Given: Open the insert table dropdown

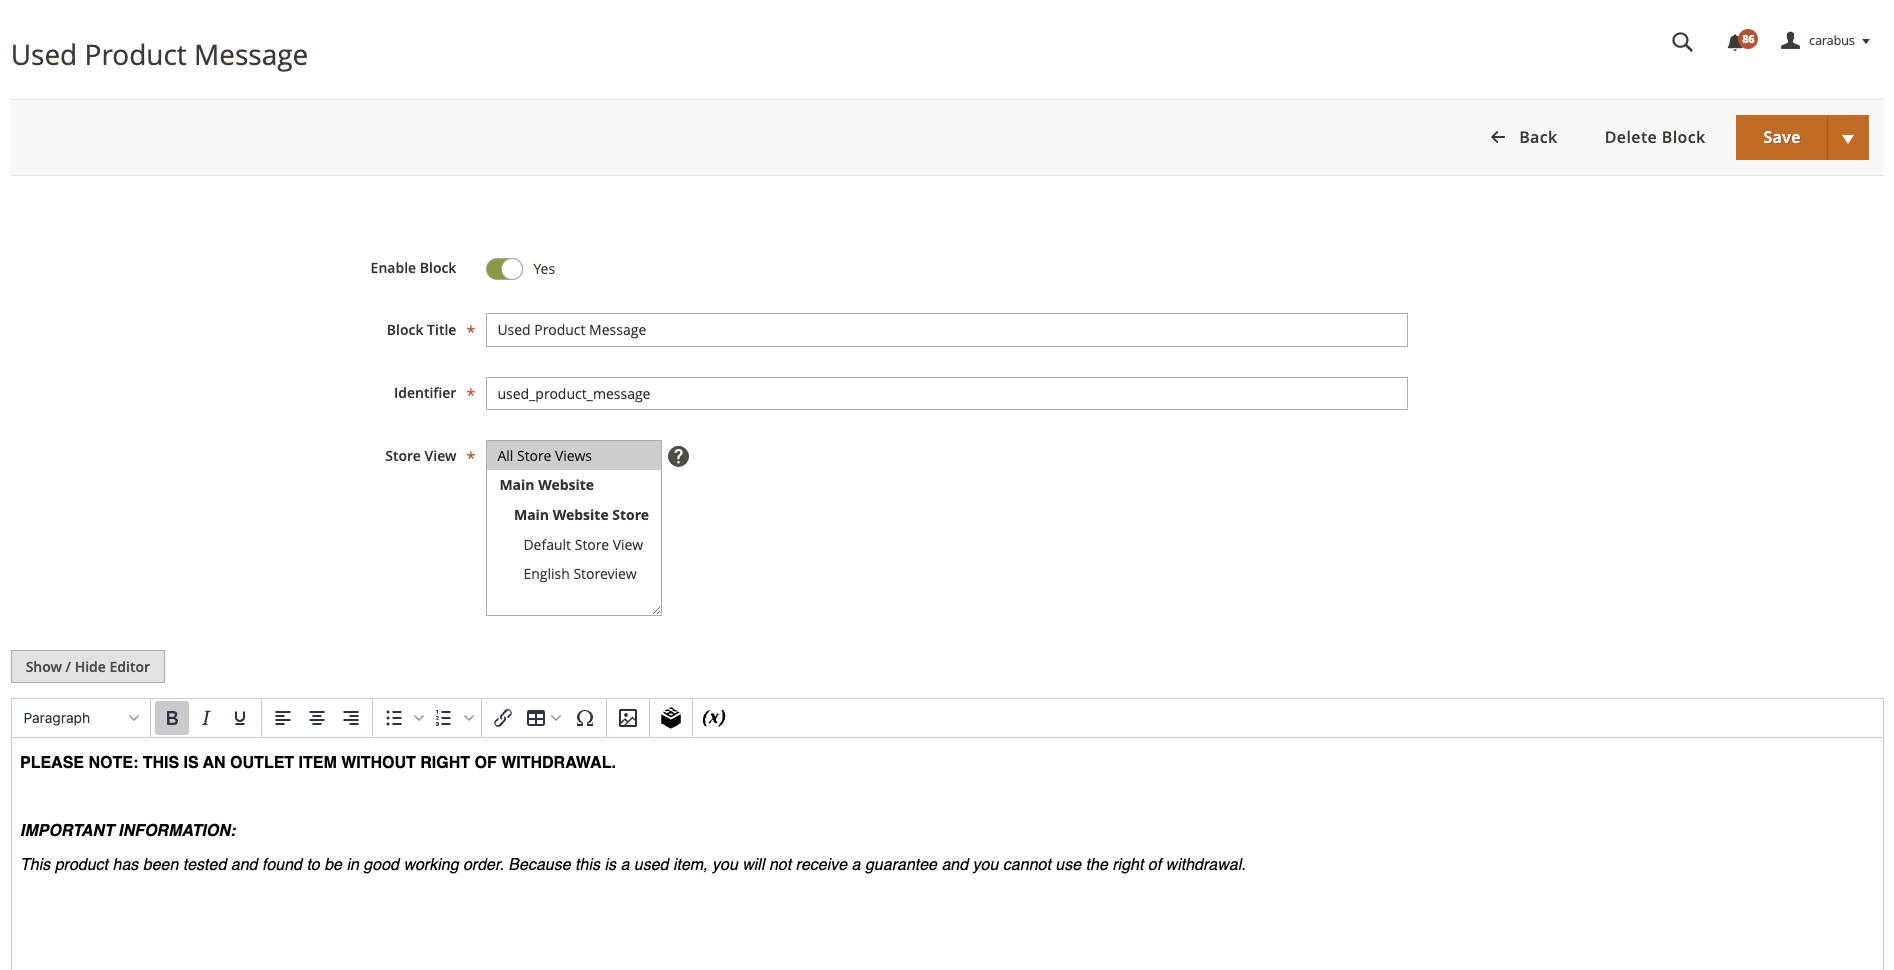Looking at the screenshot, I should pos(543,718).
